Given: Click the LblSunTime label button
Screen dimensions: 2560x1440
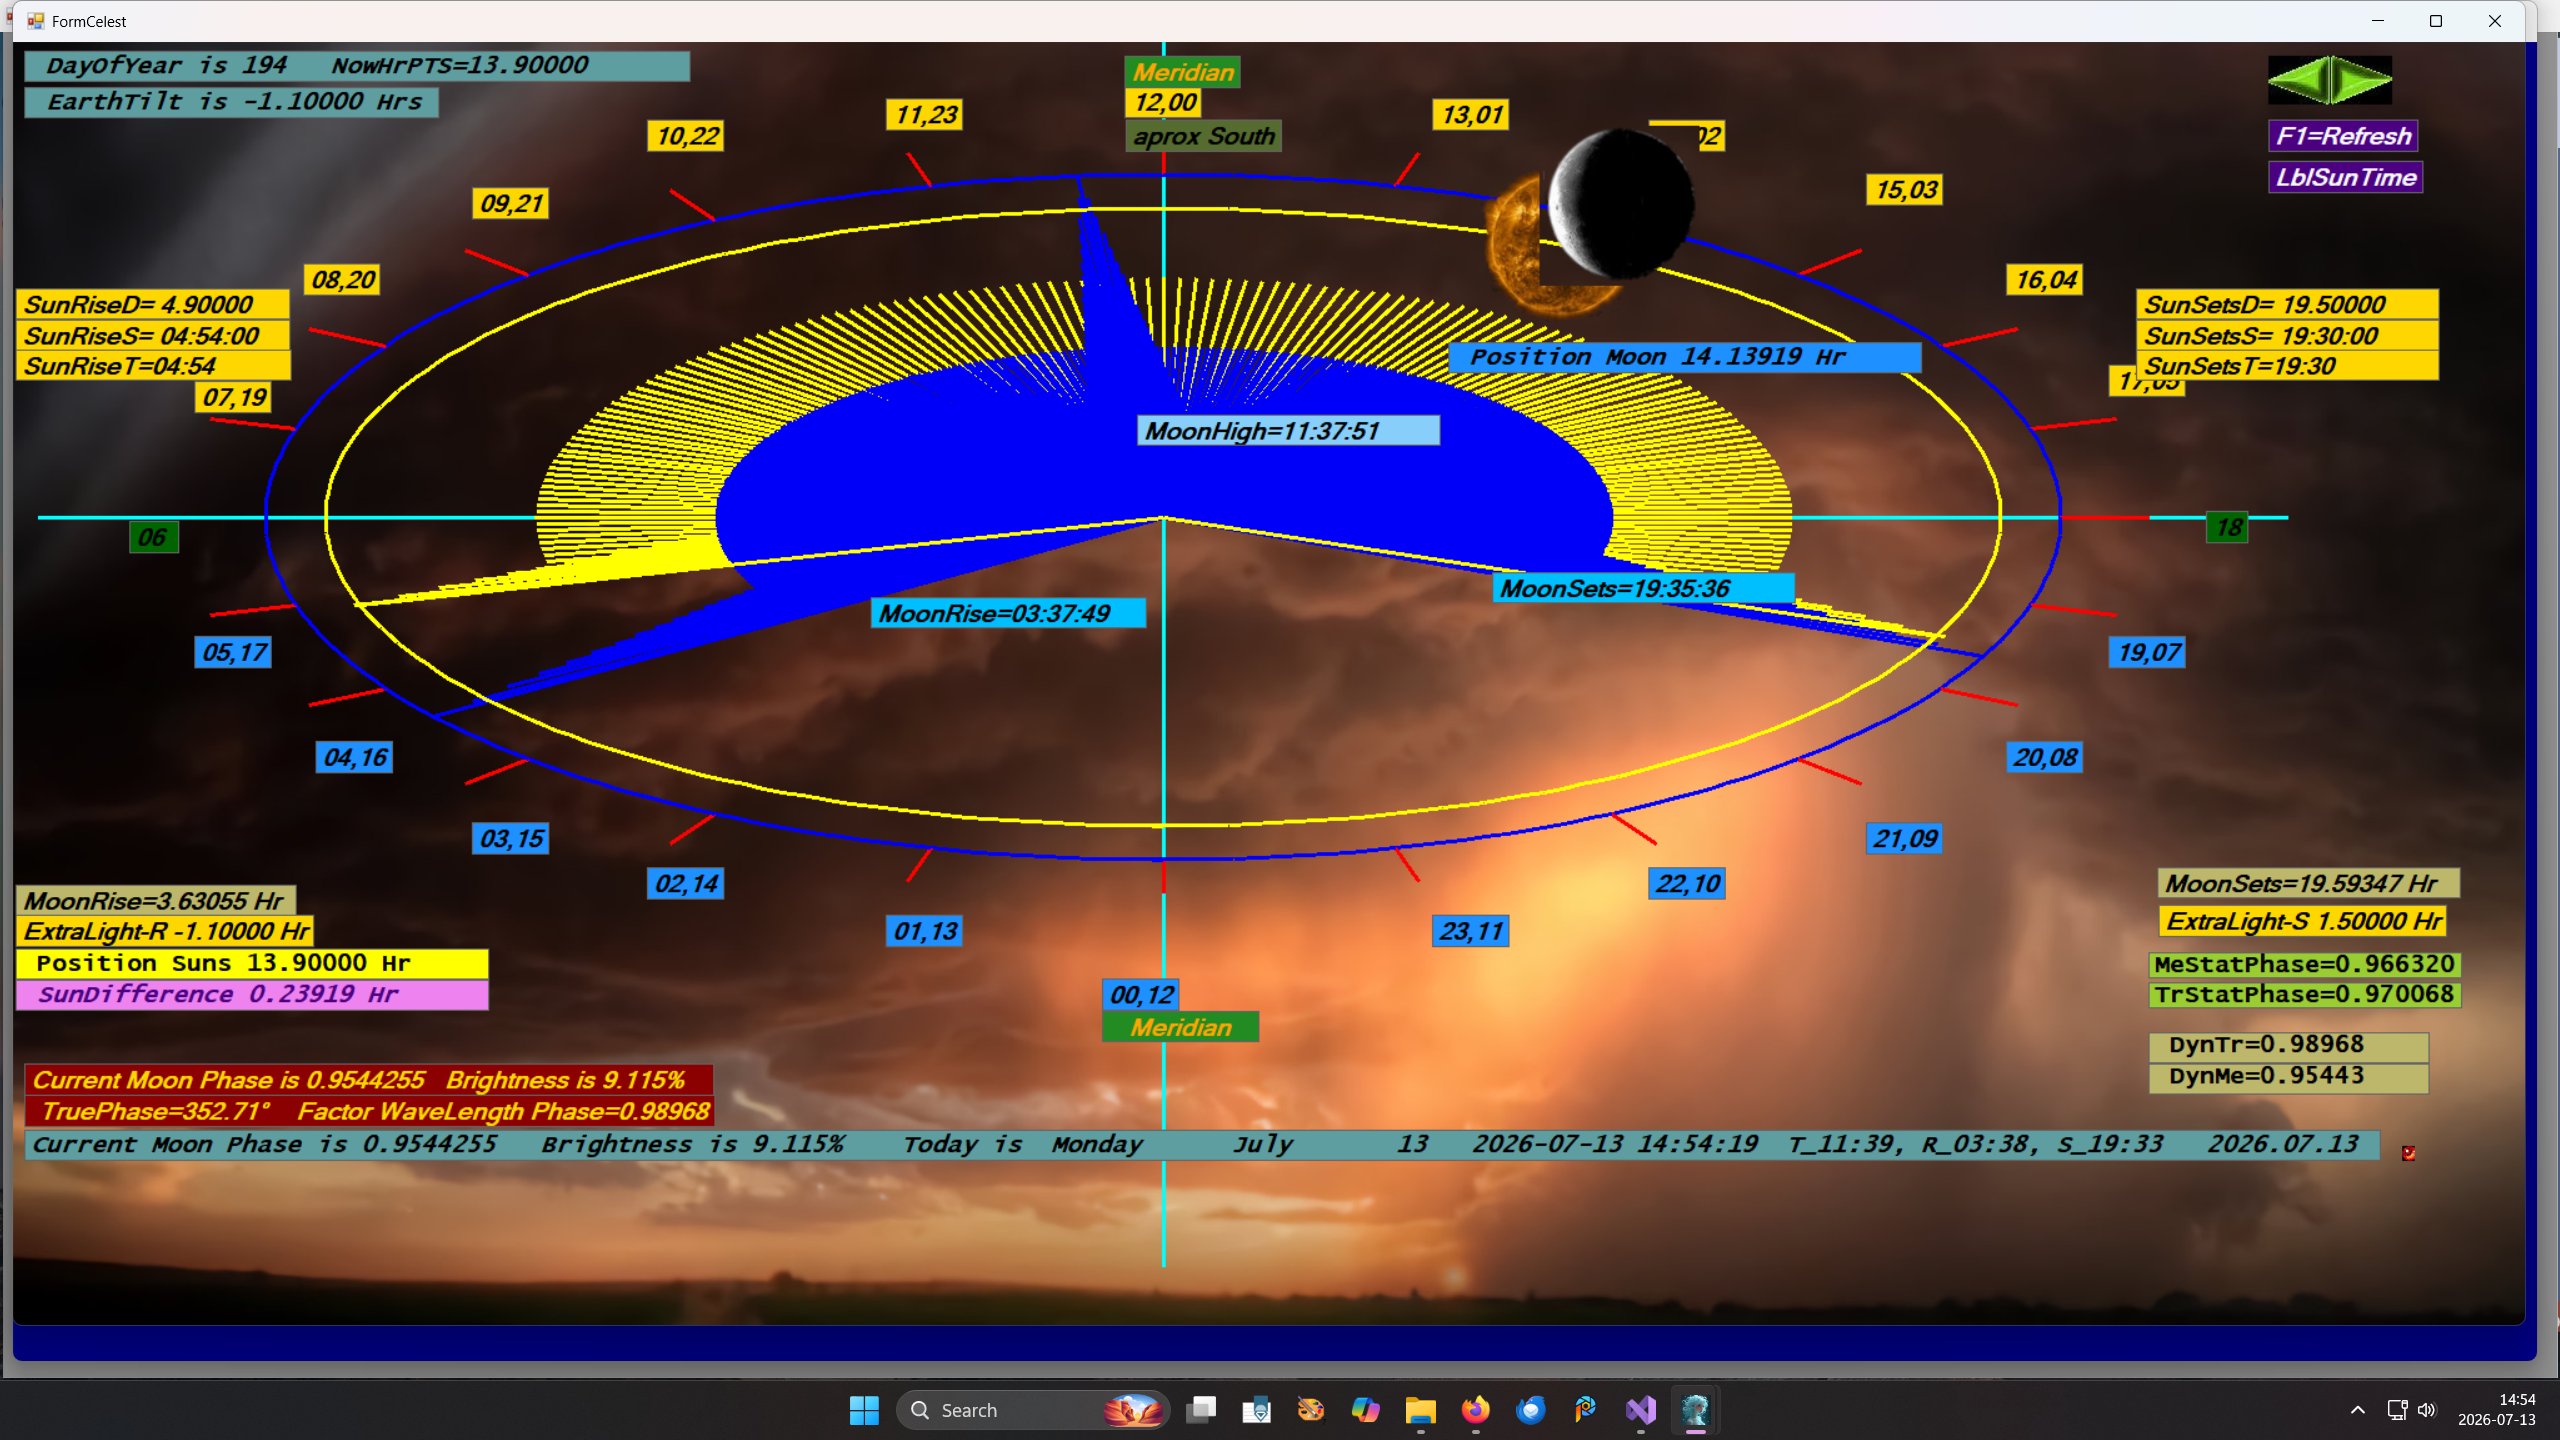Looking at the screenshot, I should coord(2346,177).
